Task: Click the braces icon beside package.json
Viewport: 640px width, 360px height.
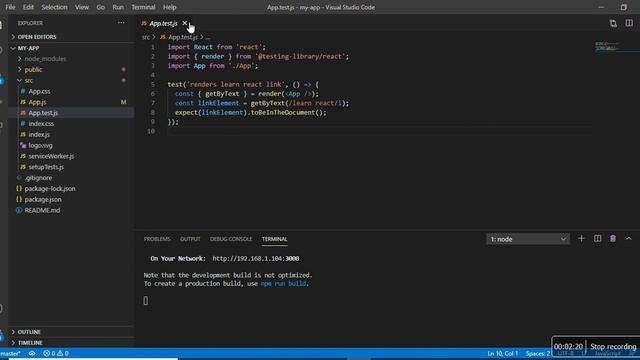Action: point(19,199)
